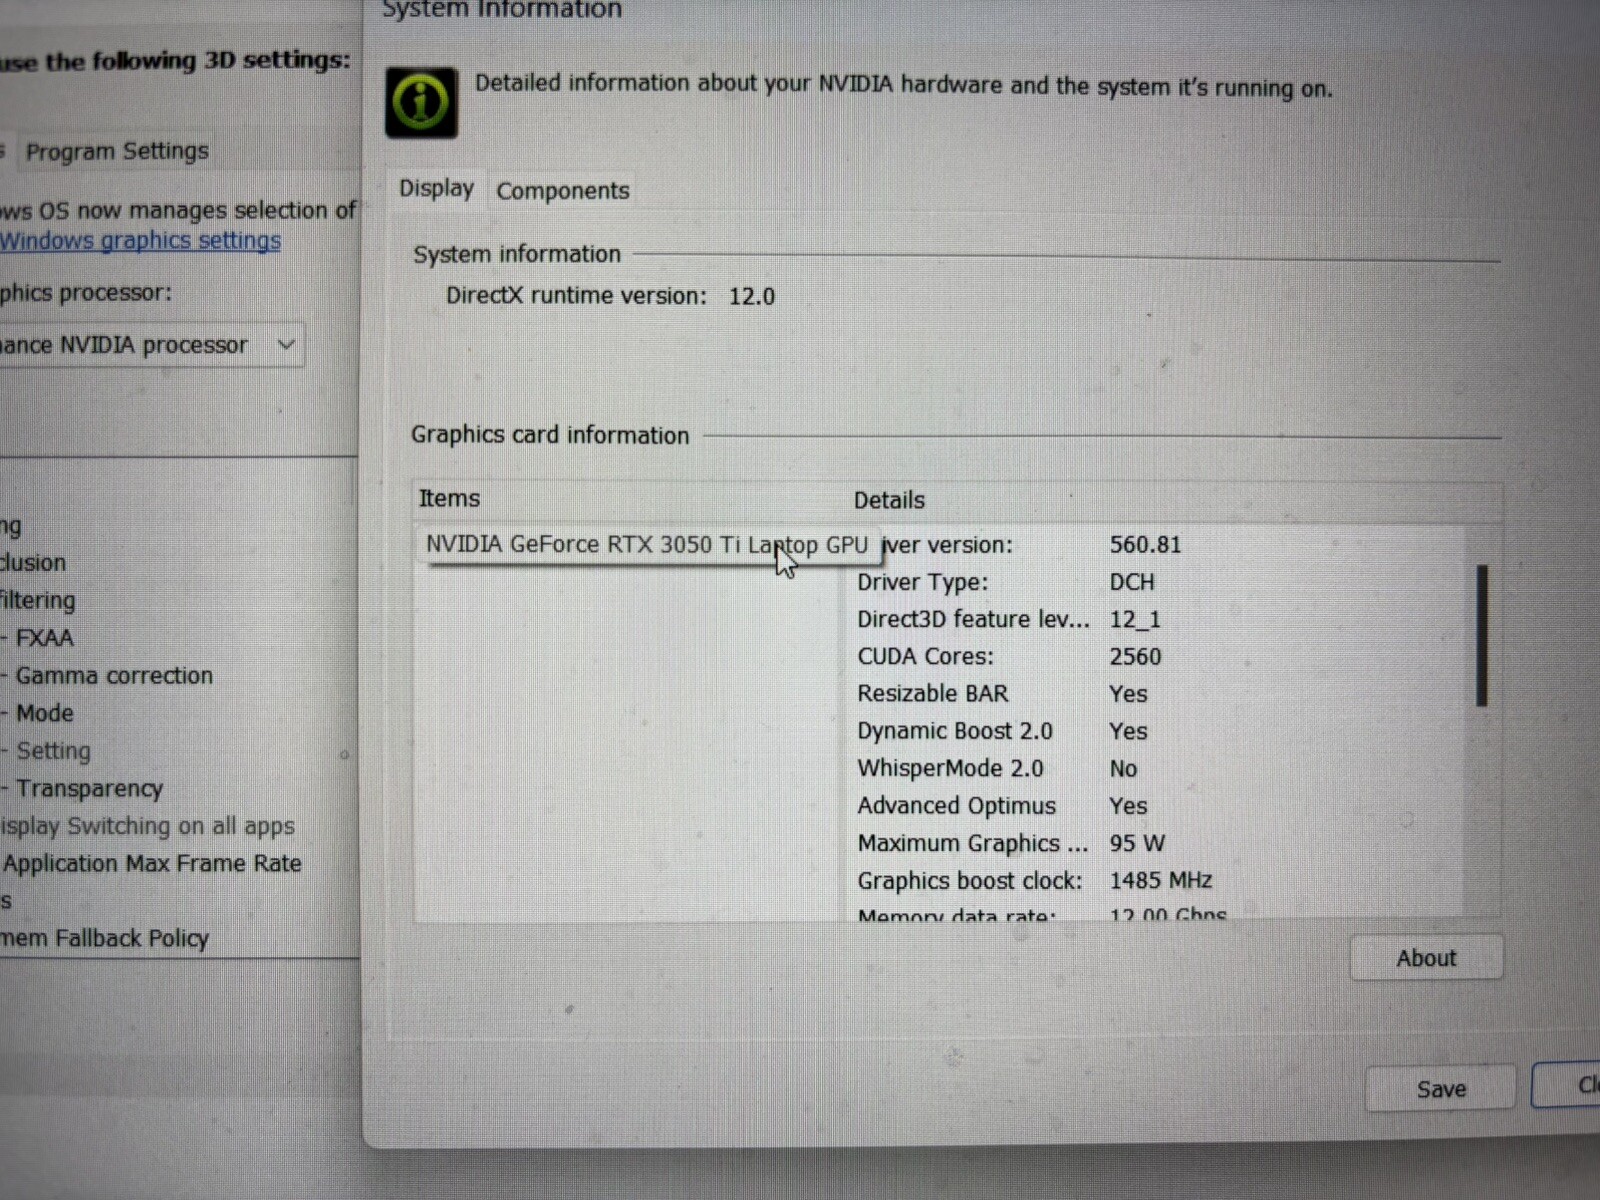Viewport: 1600px width, 1200px height.
Task: Select the Gamma correction setting row
Action: (x=113, y=676)
